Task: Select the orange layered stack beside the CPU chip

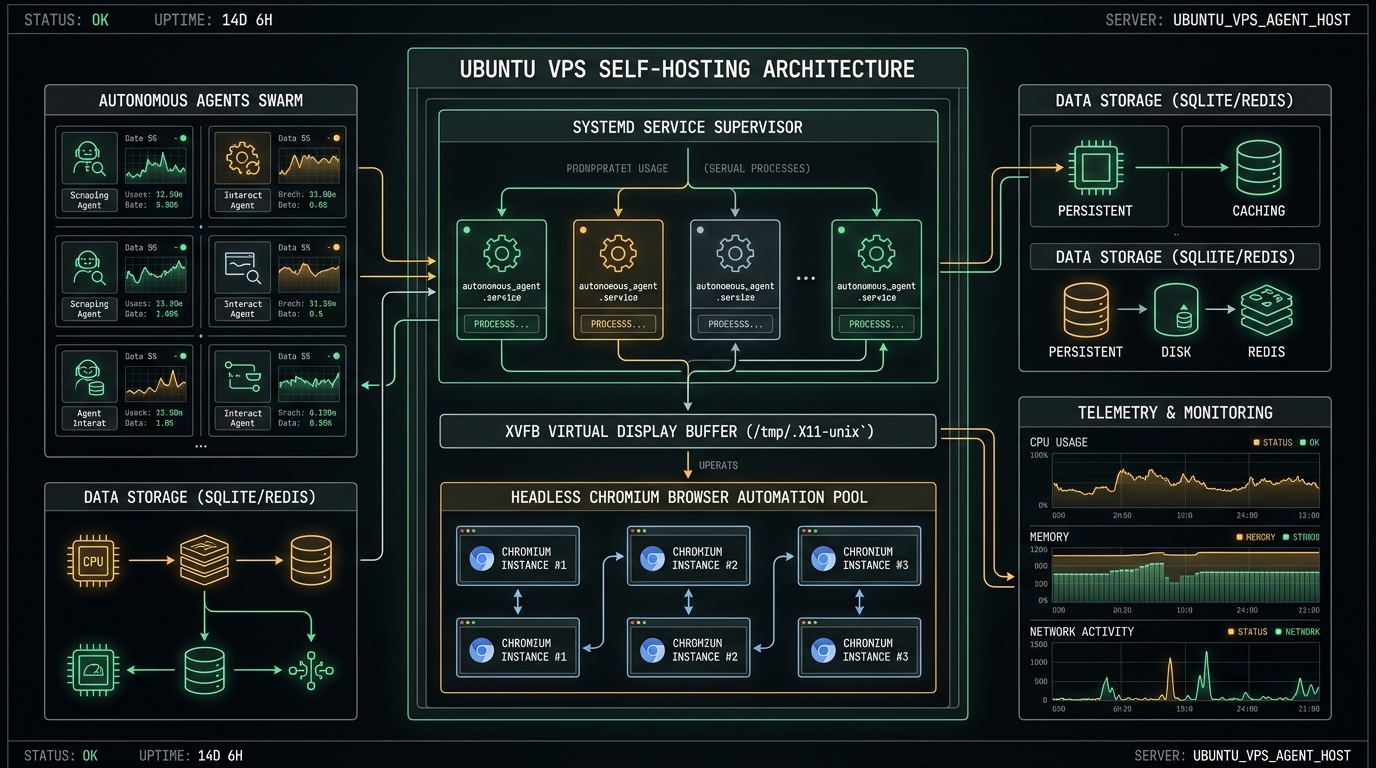Action: (x=204, y=560)
